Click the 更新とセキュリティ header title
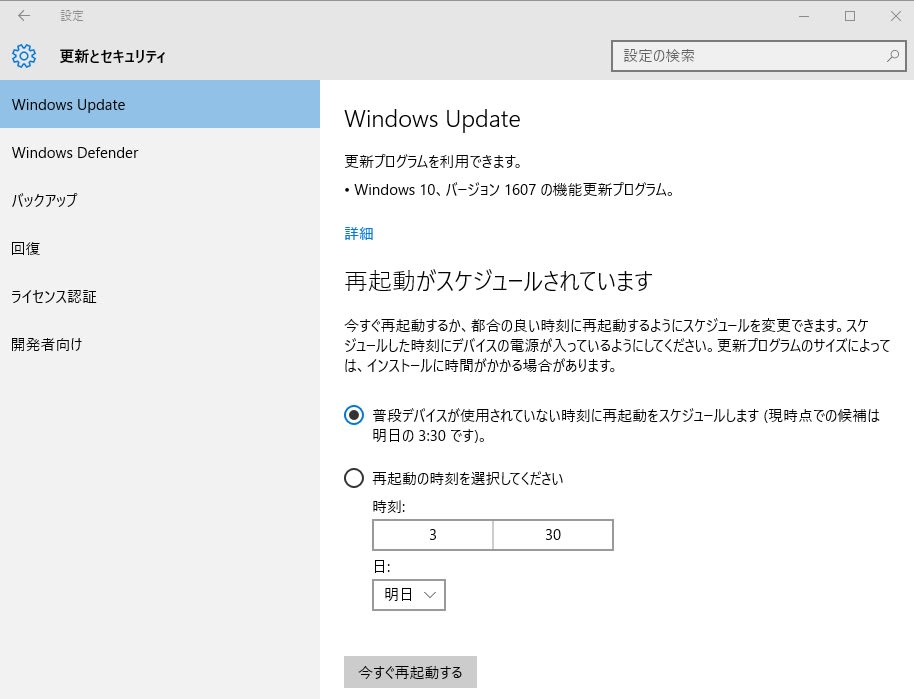This screenshot has width=914, height=699. (113, 56)
